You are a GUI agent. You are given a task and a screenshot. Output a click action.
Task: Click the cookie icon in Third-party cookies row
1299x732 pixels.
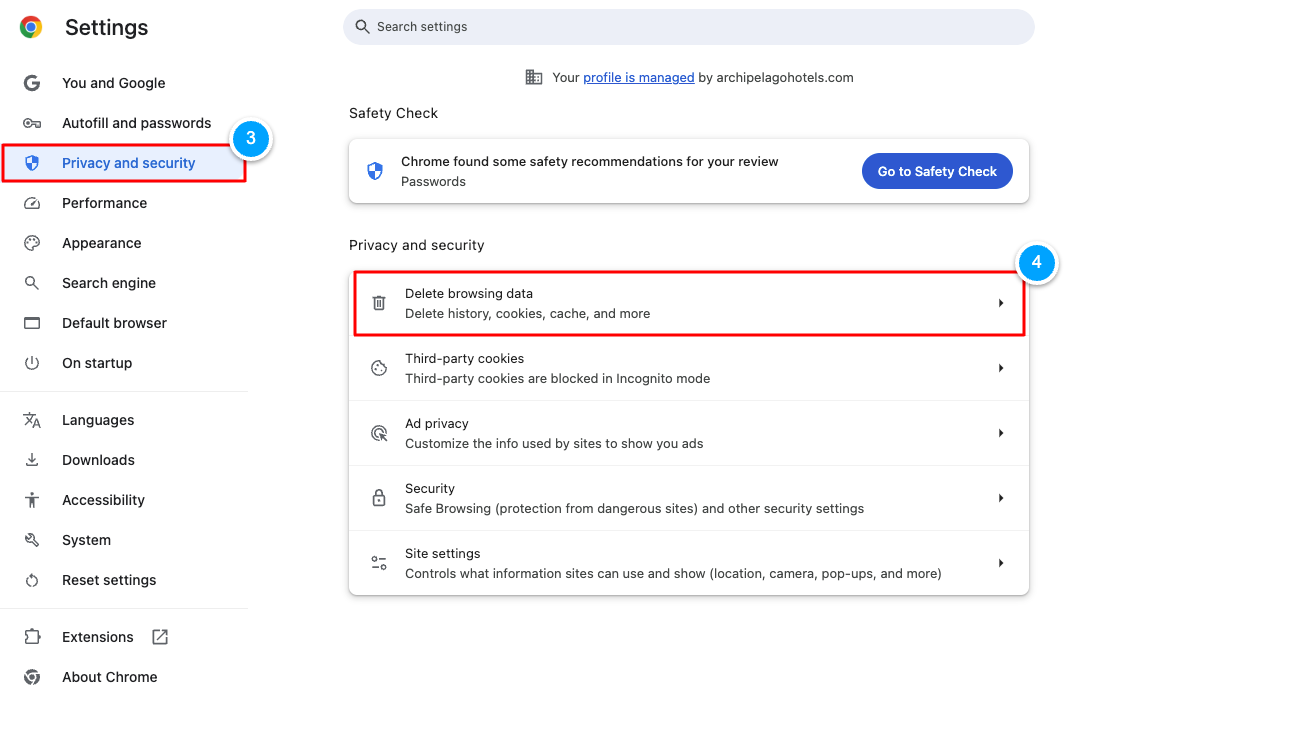point(379,368)
